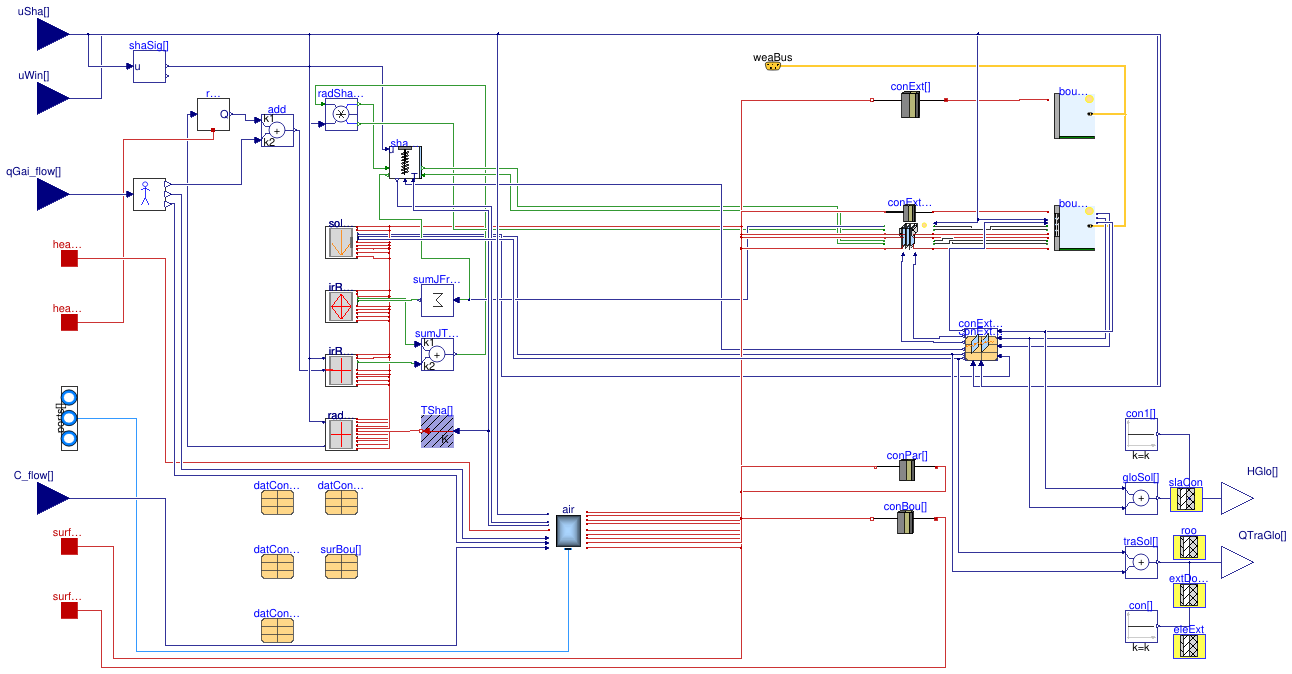Click the 'weaBus' label text
The image size is (1292, 674).
[x=772, y=57]
